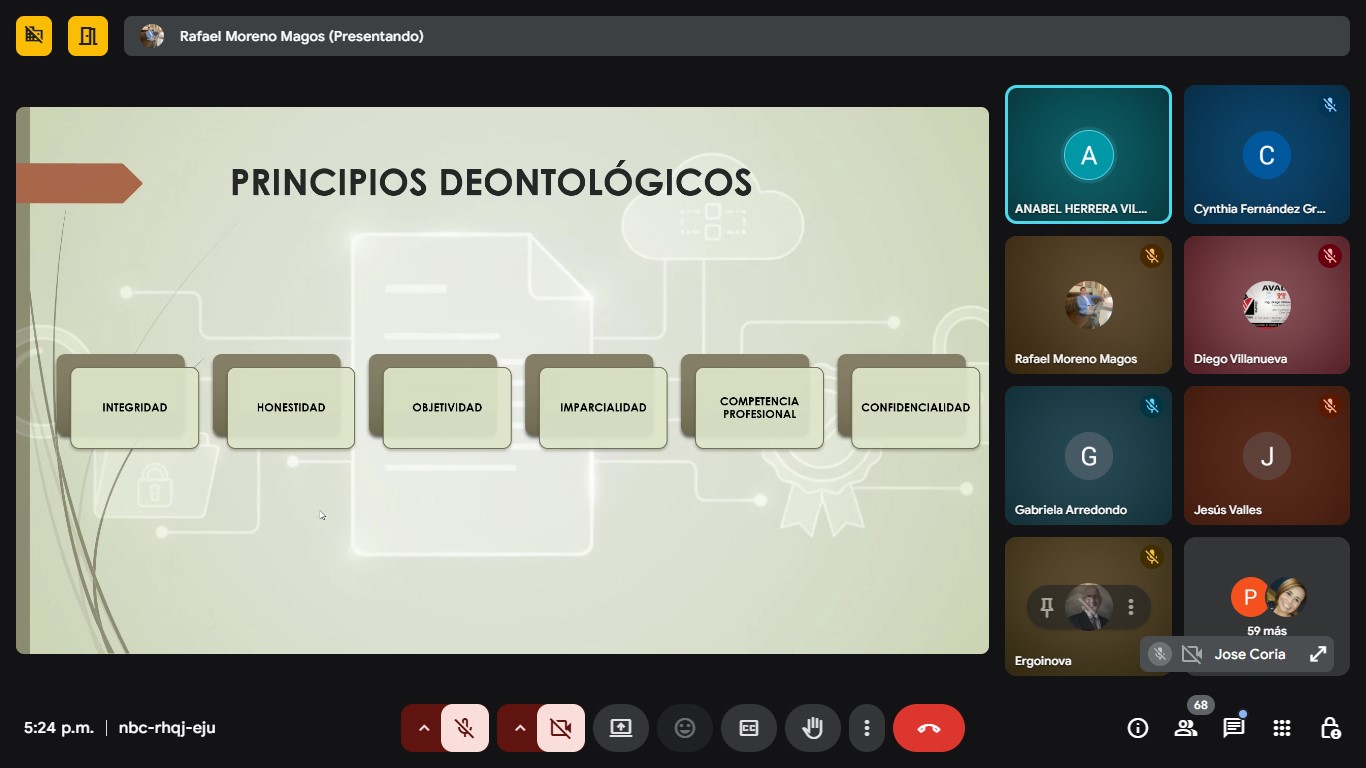Viewport: 1366px width, 768px height.
Task: Select ANABEL HERRERA participant tile
Action: [1088, 154]
